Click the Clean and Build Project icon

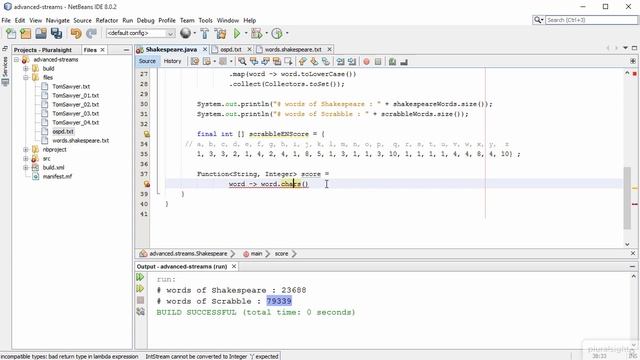coord(220,33)
